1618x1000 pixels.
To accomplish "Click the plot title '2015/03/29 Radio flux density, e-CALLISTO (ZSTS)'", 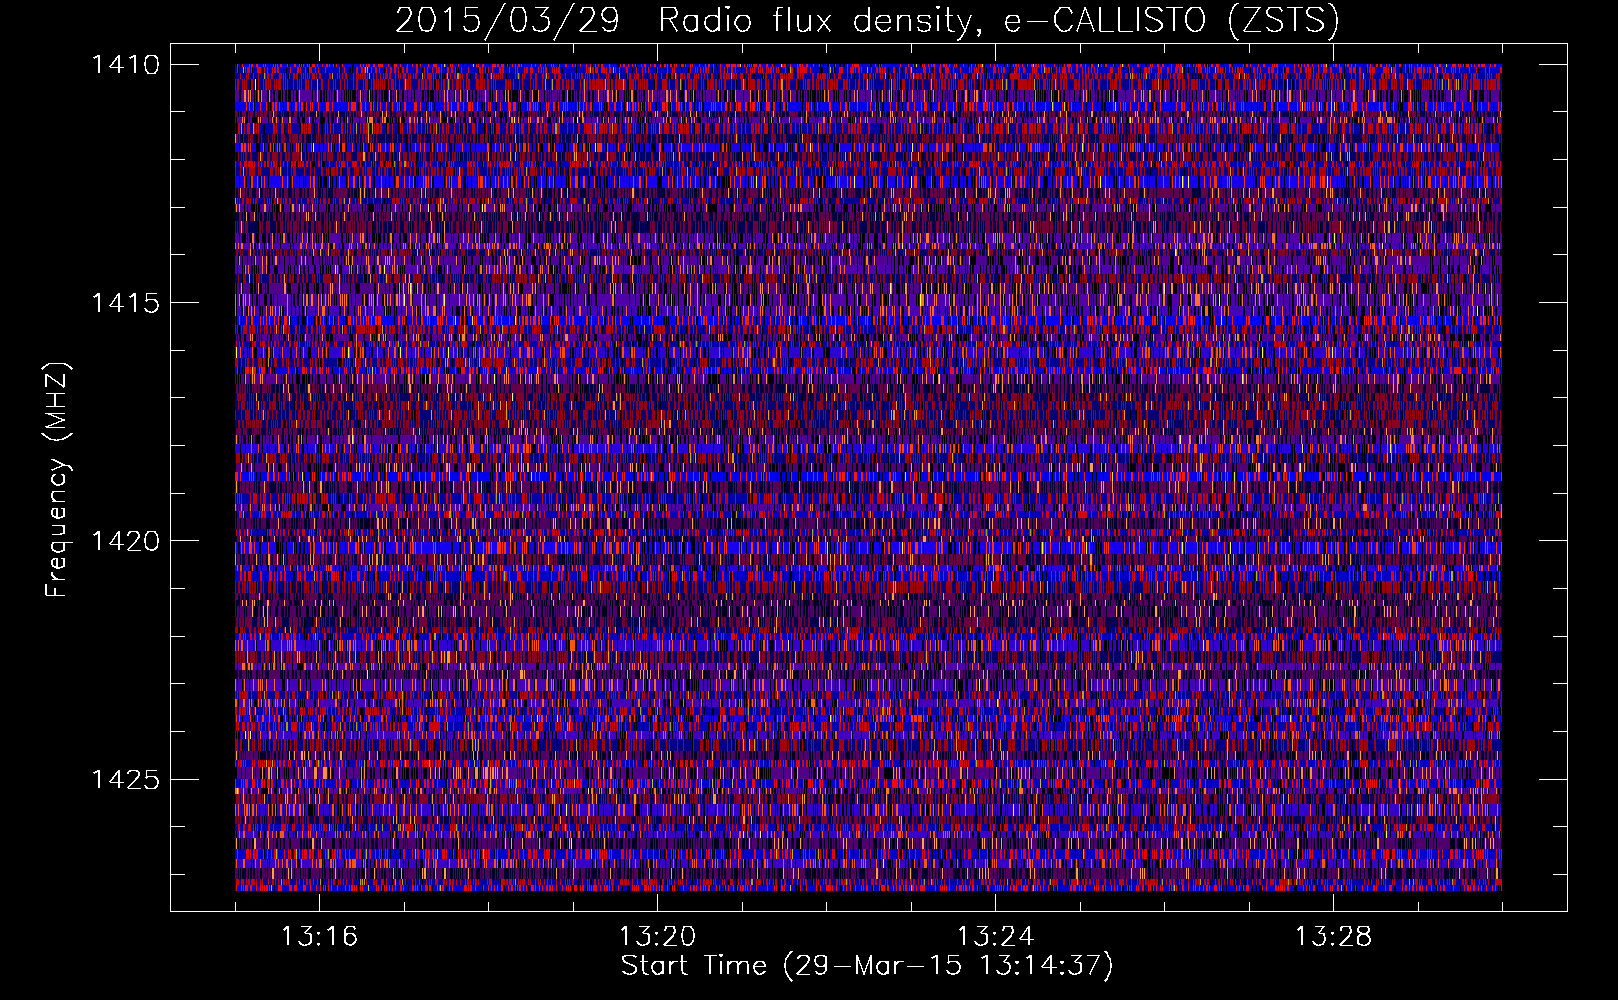I will [867, 20].
